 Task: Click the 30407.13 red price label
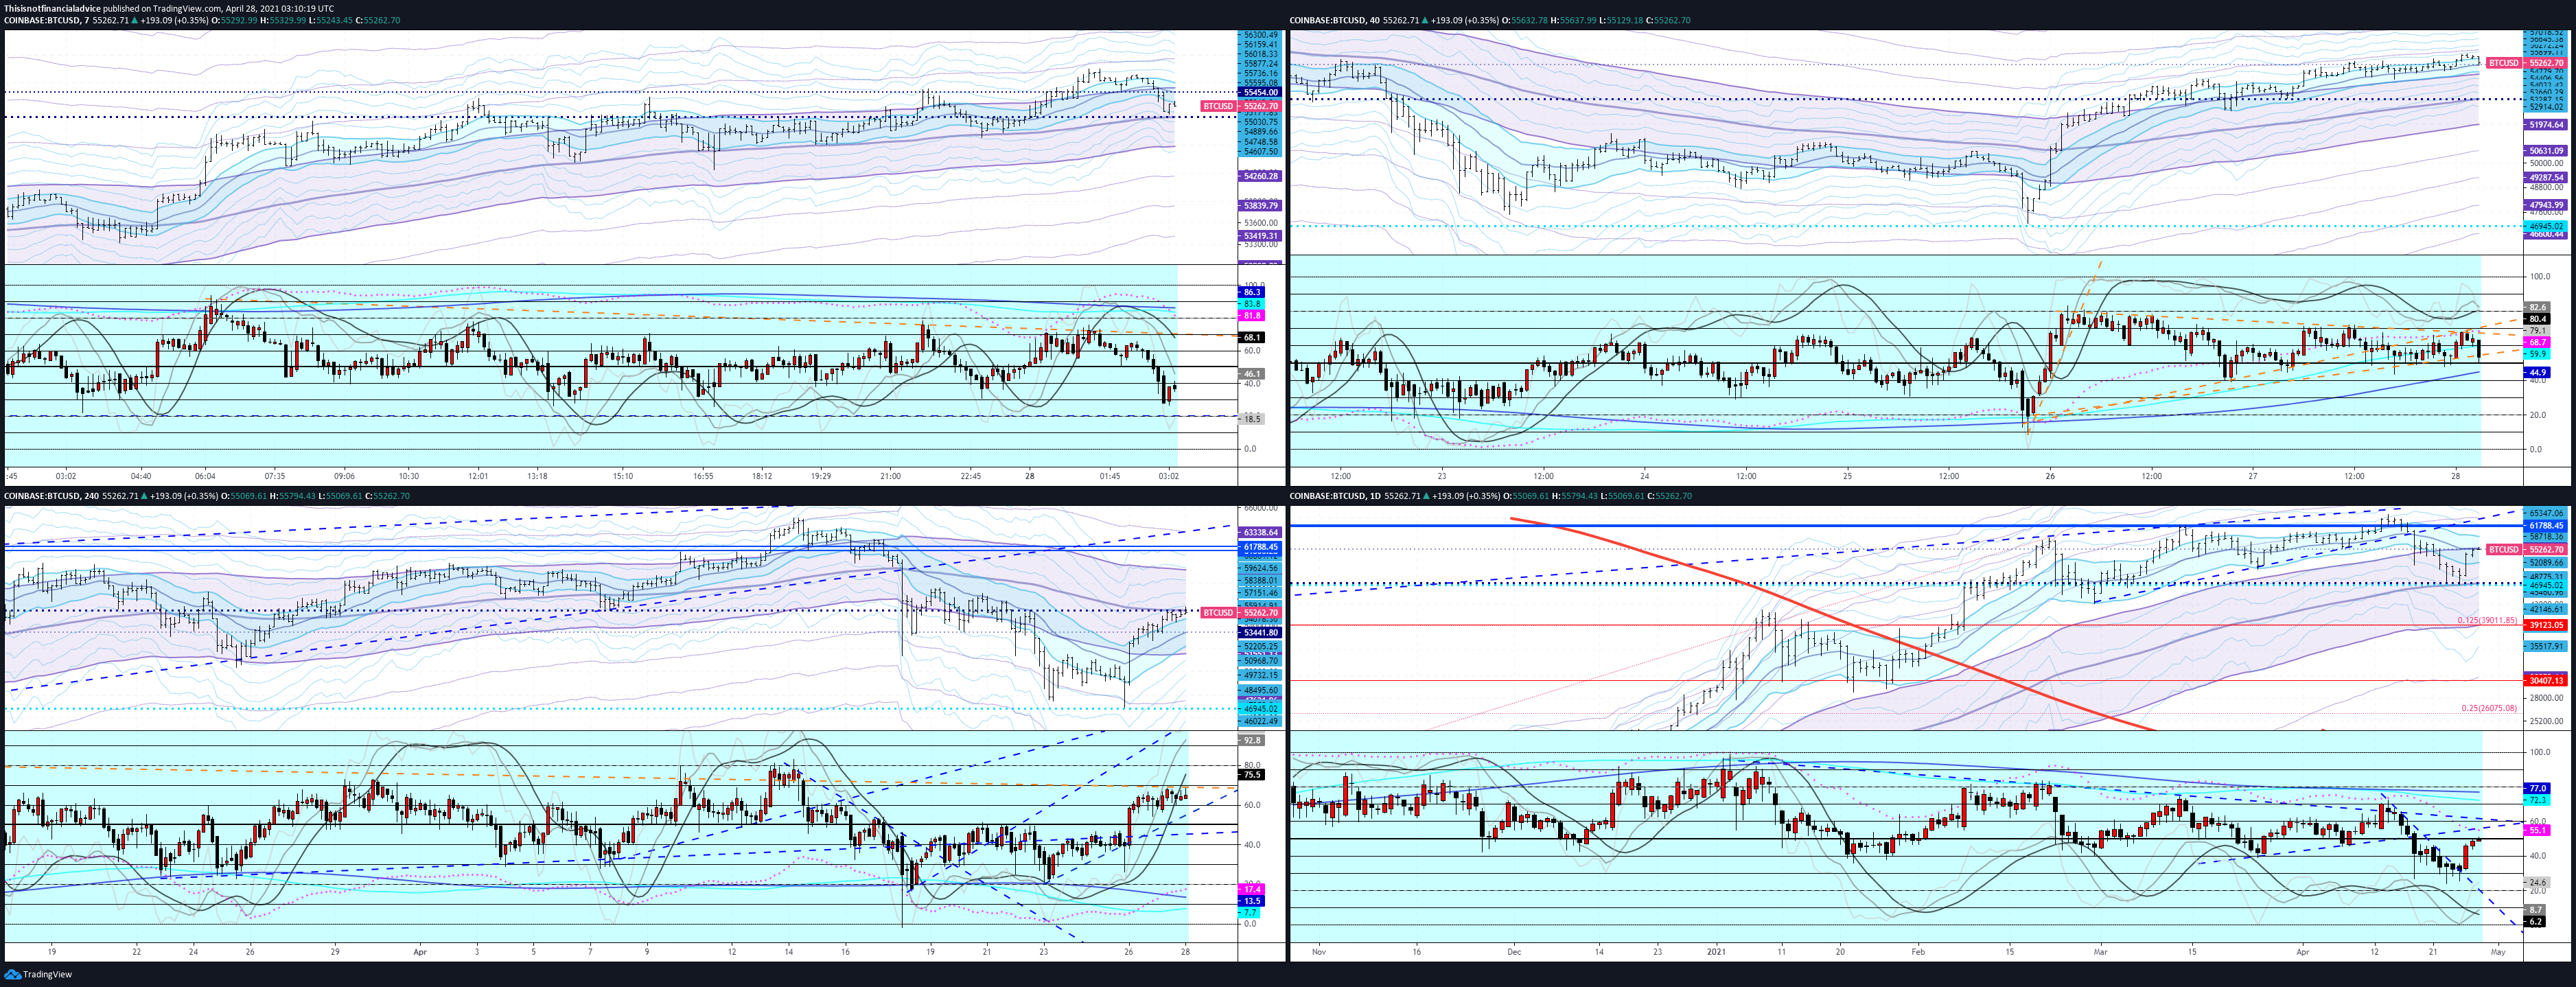pos(2546,681)
